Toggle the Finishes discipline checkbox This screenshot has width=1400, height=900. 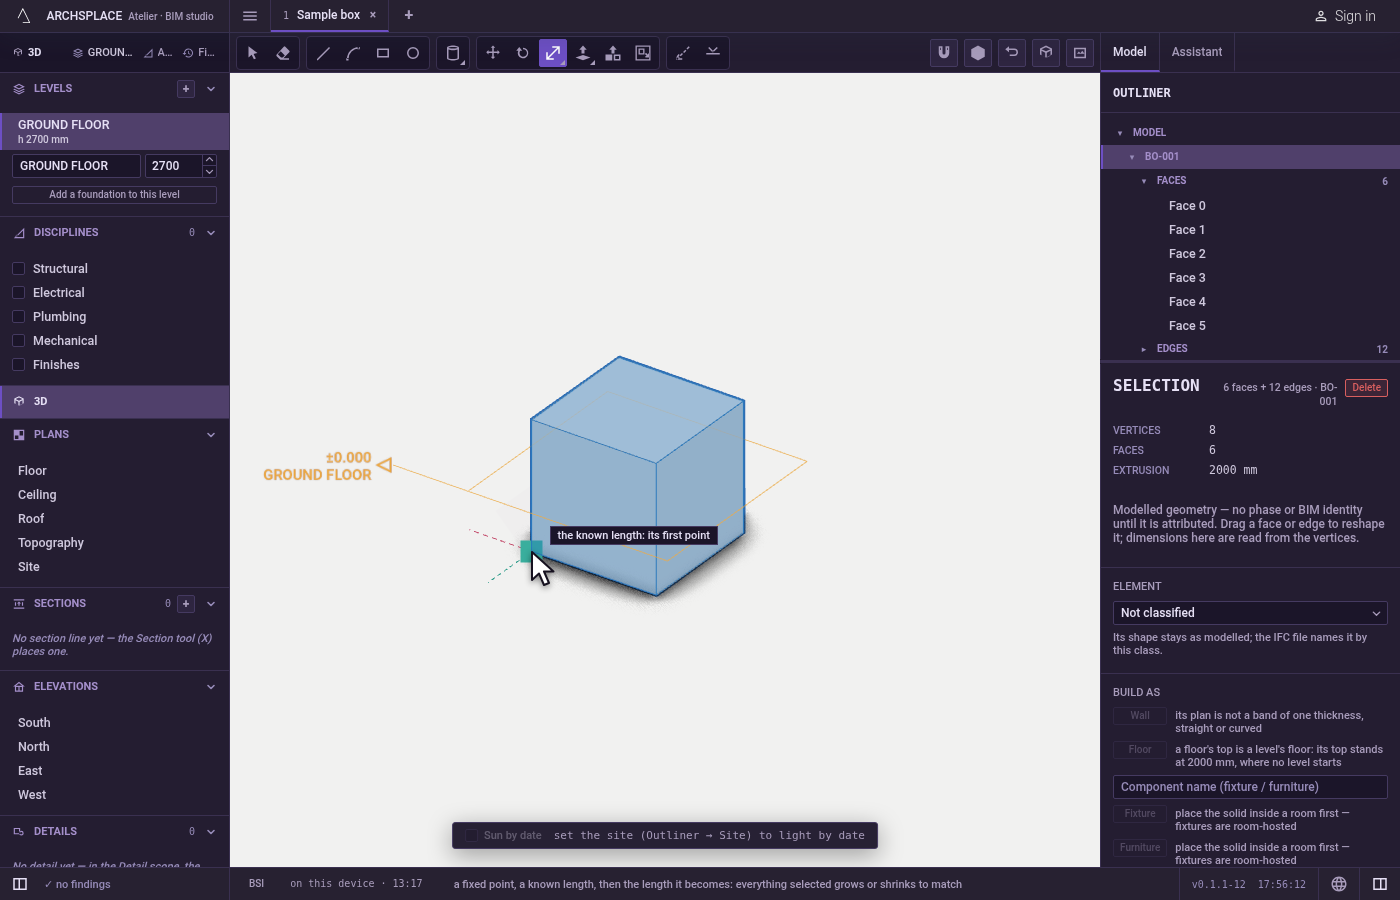pyautogui.click(x=18, y=364)
